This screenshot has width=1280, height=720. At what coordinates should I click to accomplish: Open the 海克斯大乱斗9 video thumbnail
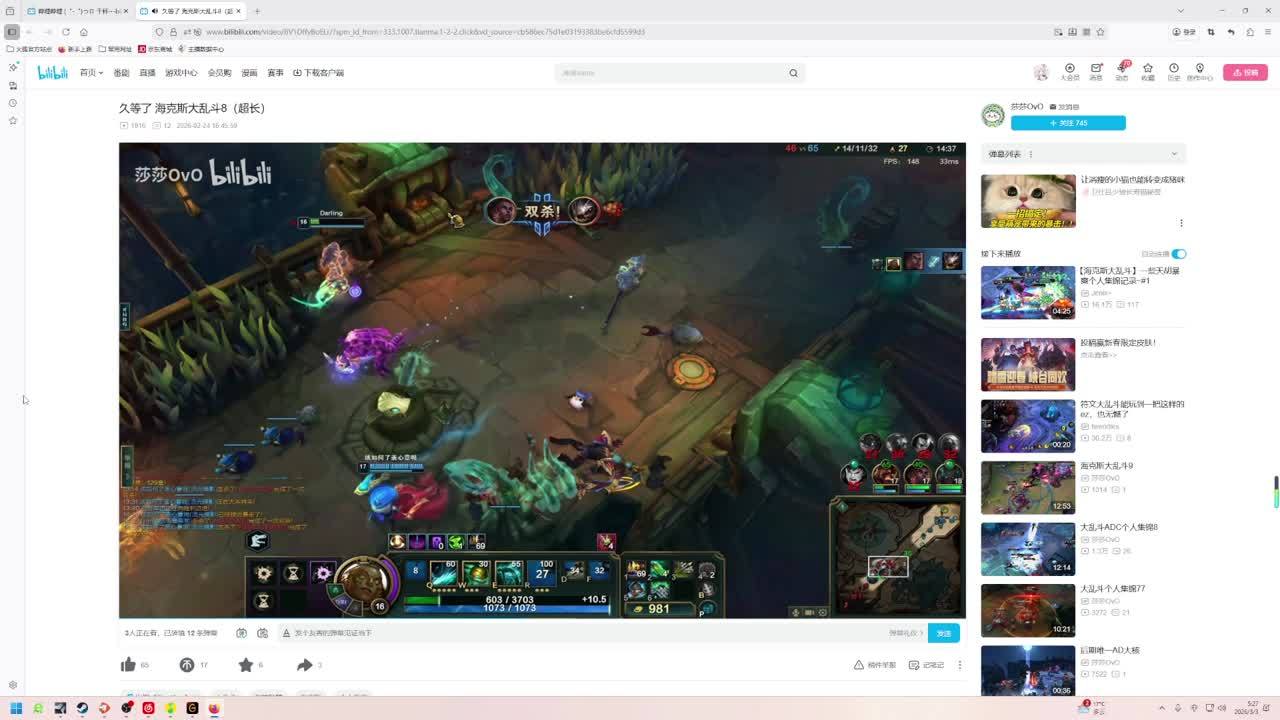click(x=1028, y=487)
